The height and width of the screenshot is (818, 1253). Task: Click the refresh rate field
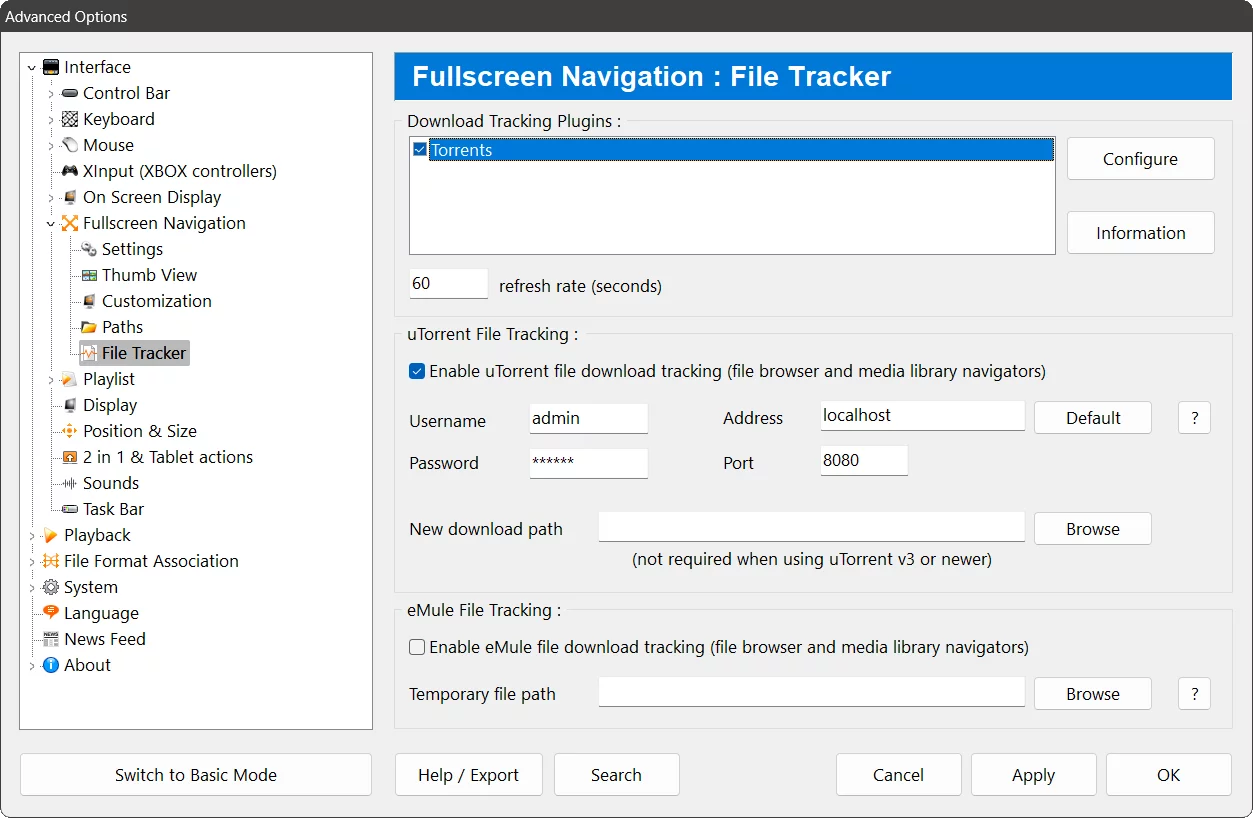click(449, 284)
